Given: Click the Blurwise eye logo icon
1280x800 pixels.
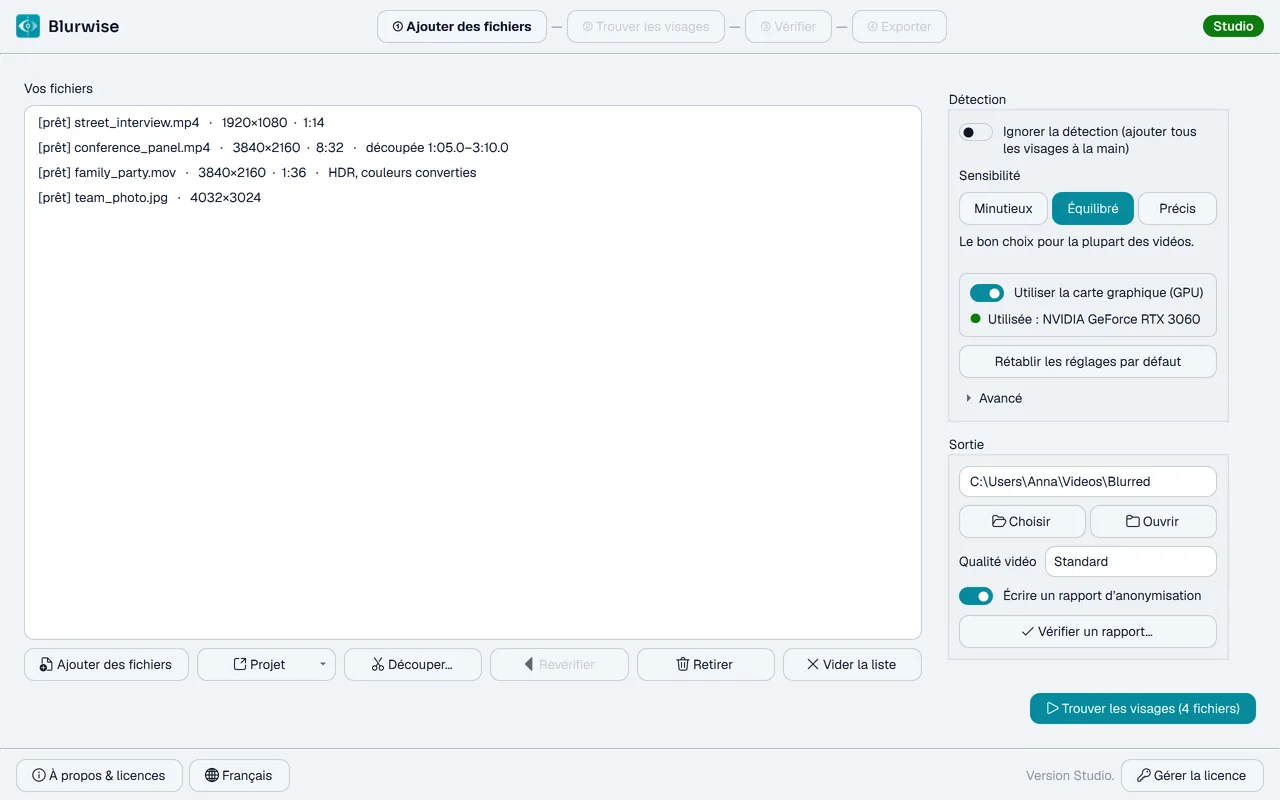Looking at the screenshot, I should click(28, 26).
